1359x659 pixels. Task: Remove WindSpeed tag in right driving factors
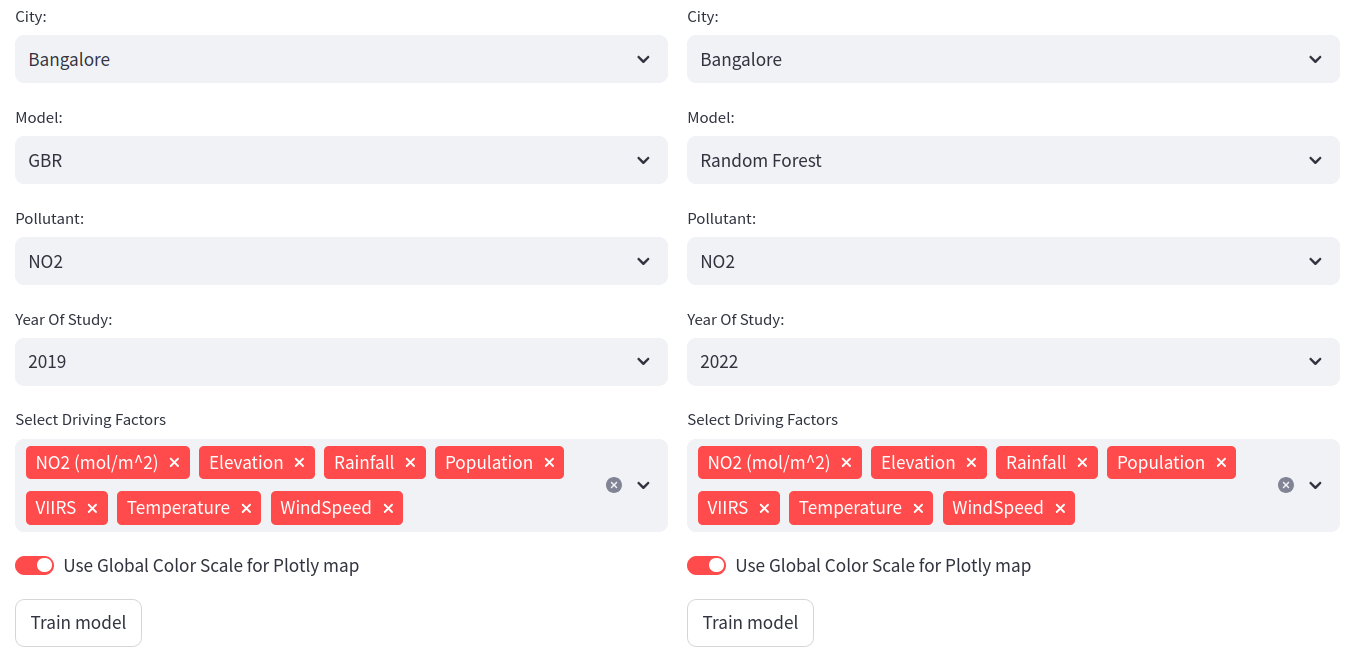click(x=1060, y=508)
